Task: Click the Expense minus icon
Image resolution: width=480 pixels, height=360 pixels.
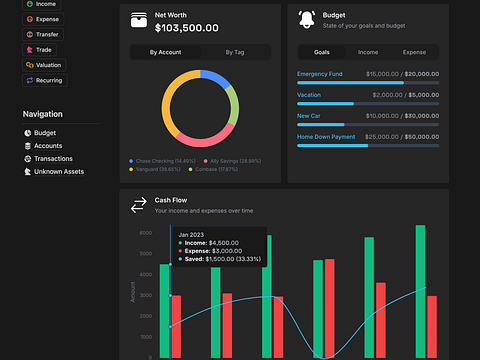Action: tap(30, 19)
